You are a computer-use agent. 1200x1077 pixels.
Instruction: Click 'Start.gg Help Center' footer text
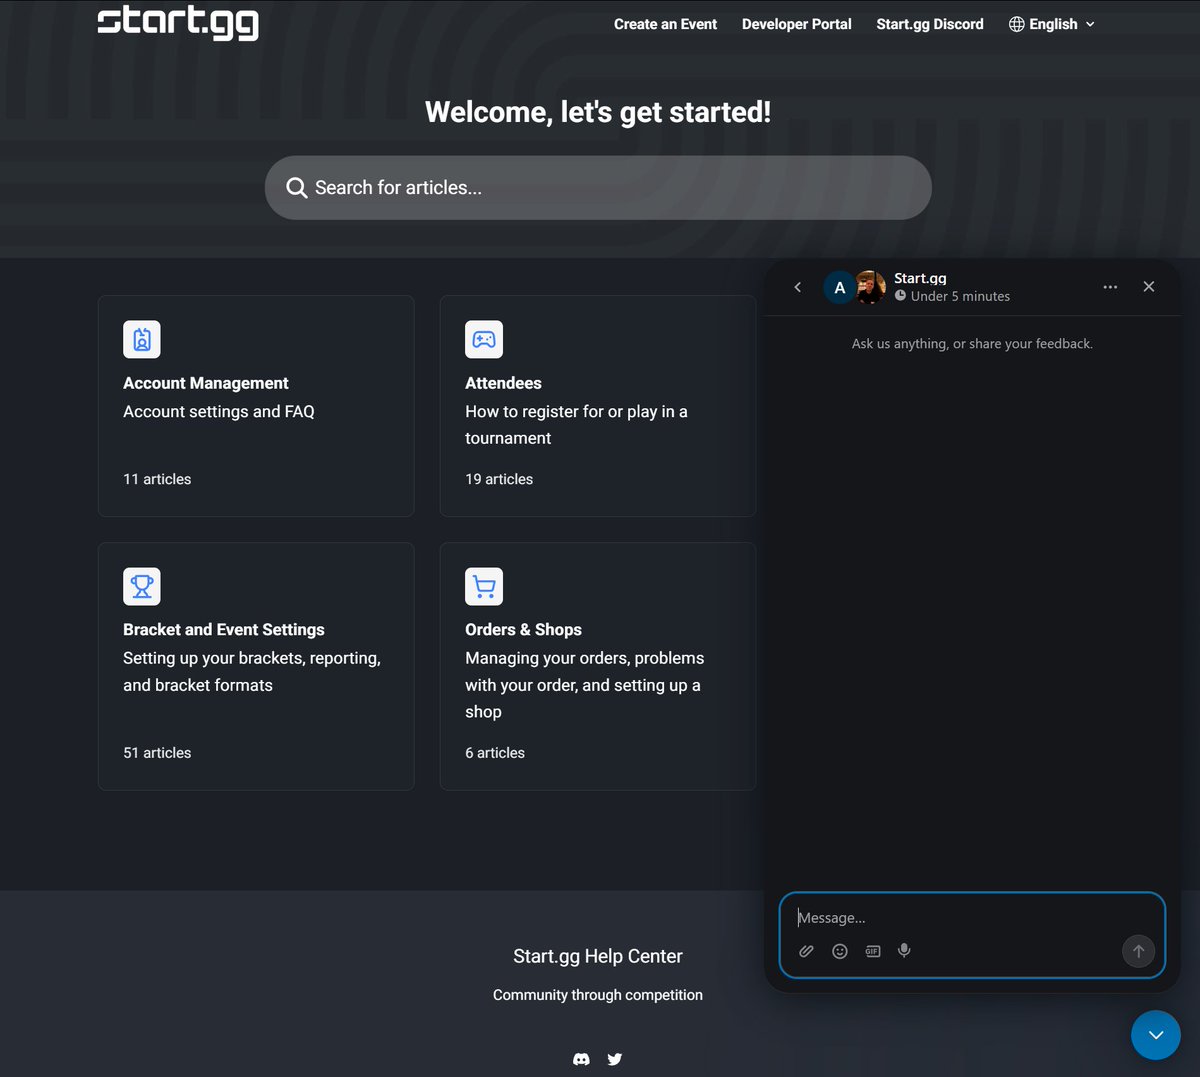[x=598, y=956]
